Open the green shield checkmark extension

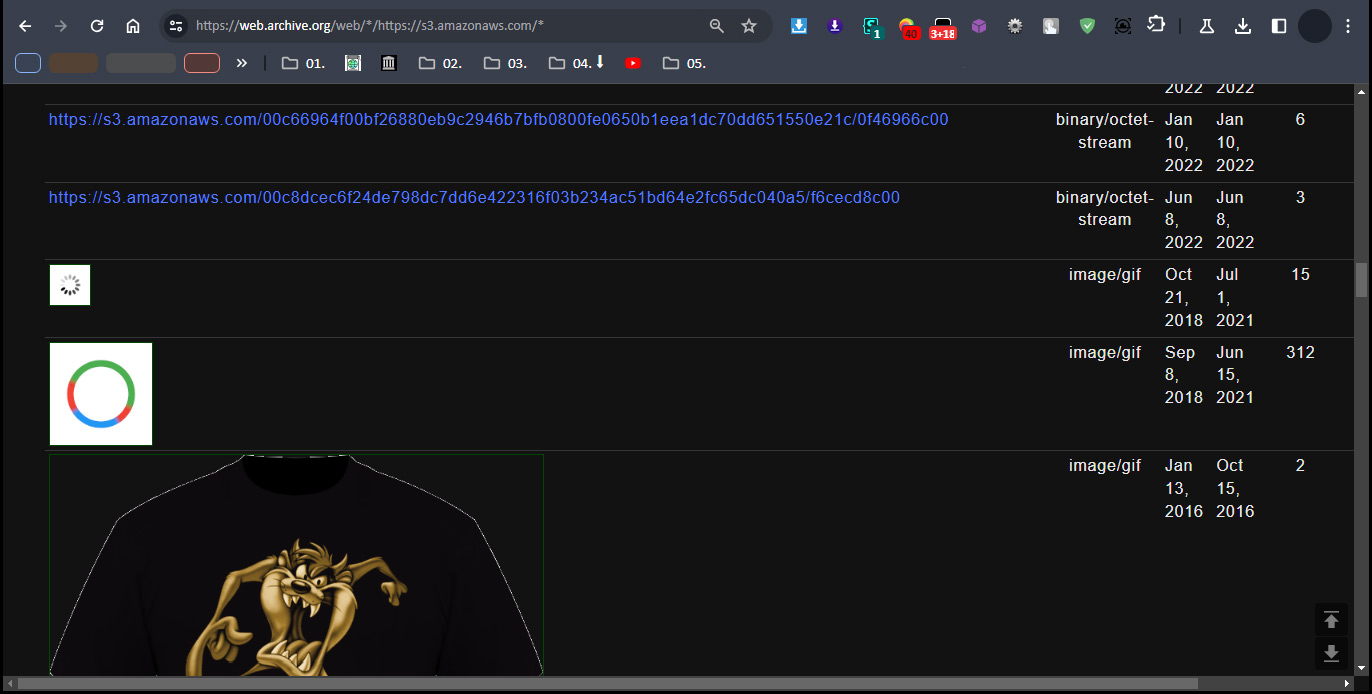point(1087,26)
